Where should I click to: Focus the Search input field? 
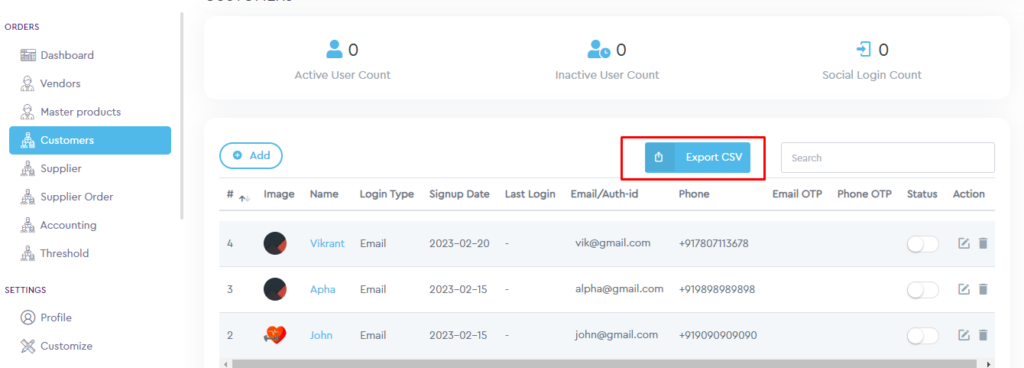888,158
